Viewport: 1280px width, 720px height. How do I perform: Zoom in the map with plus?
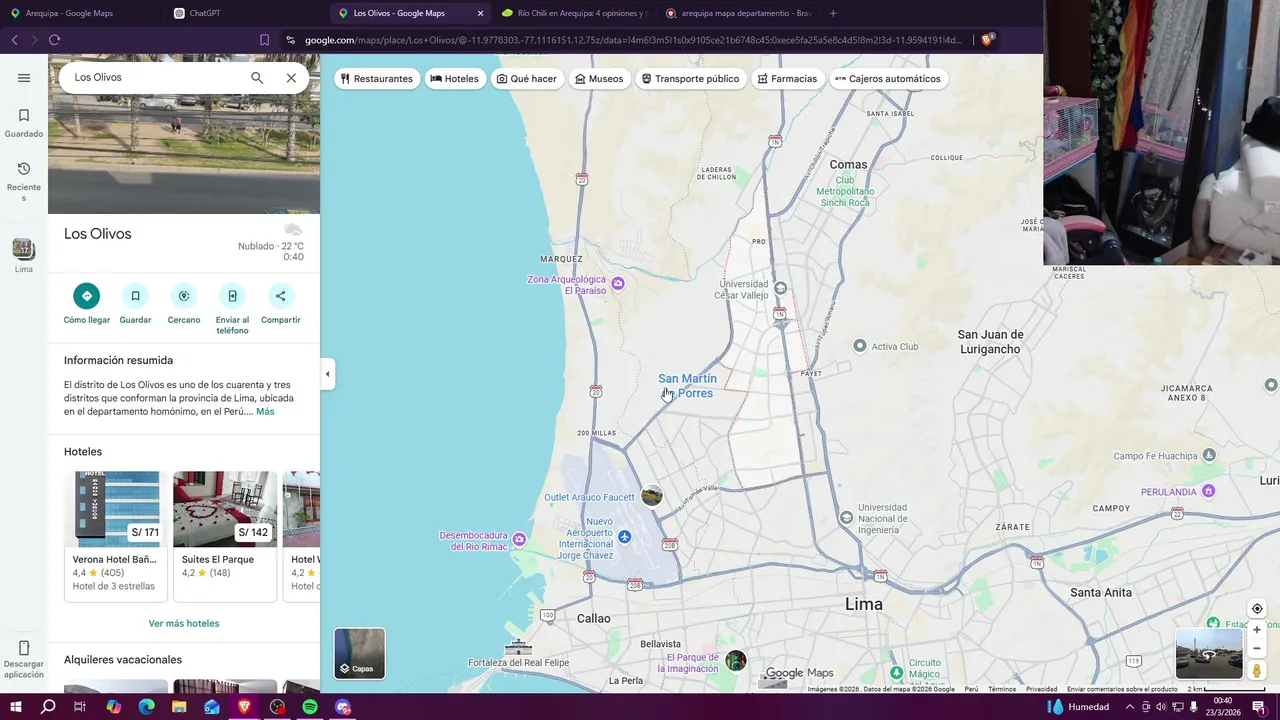[1257, 630]
